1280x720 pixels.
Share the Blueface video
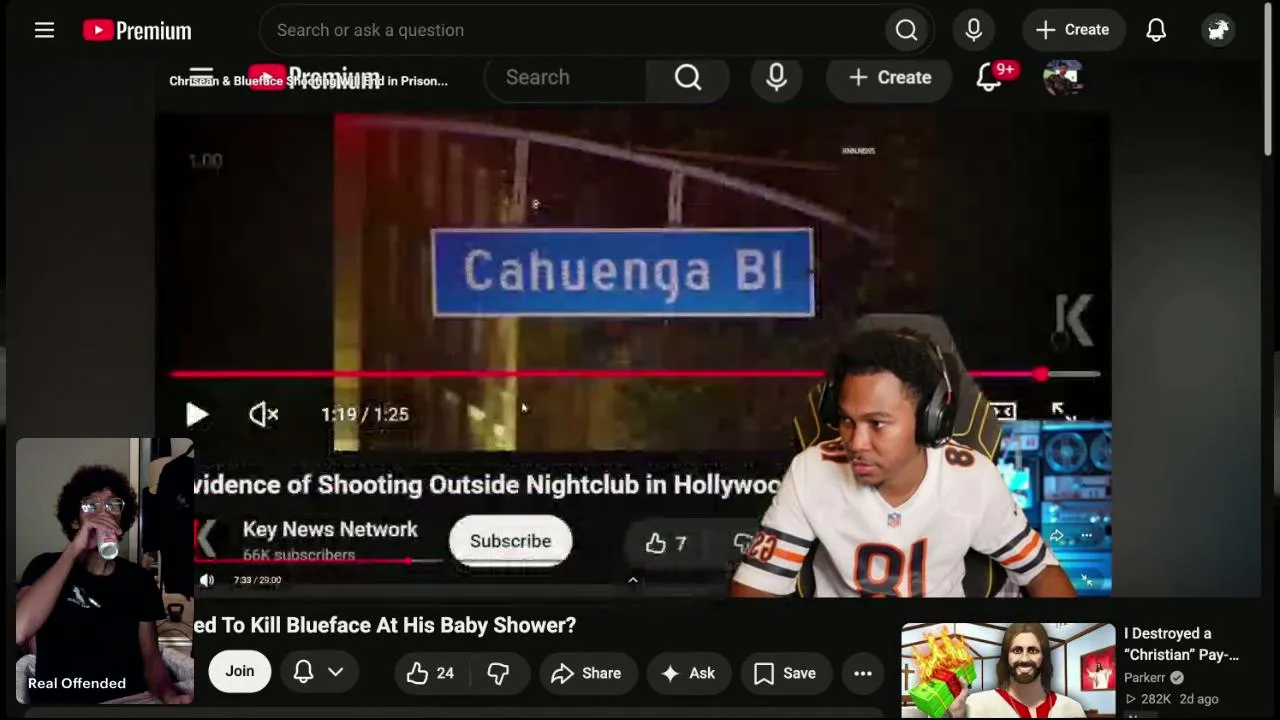pos(586,673)
